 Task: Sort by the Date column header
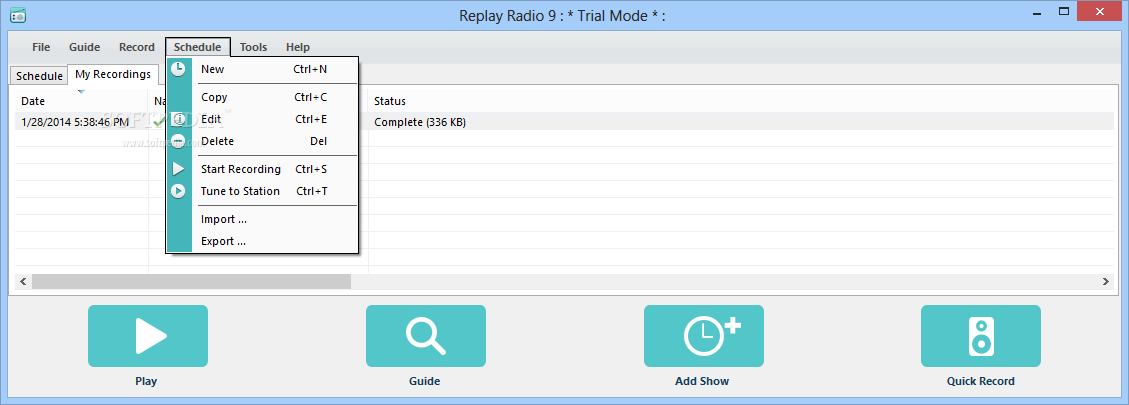pyautogui.click(x=81, y=101)
